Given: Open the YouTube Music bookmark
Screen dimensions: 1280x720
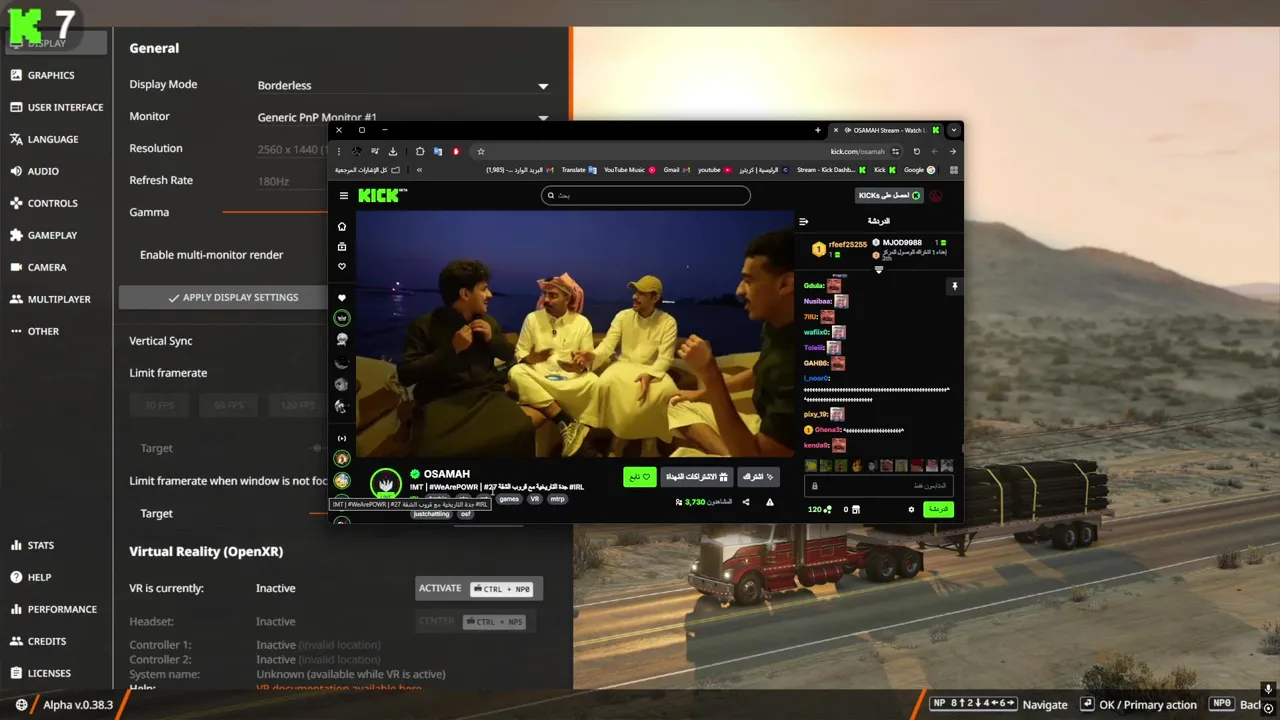Looking at the screenshot, I should tap(629, 170).
